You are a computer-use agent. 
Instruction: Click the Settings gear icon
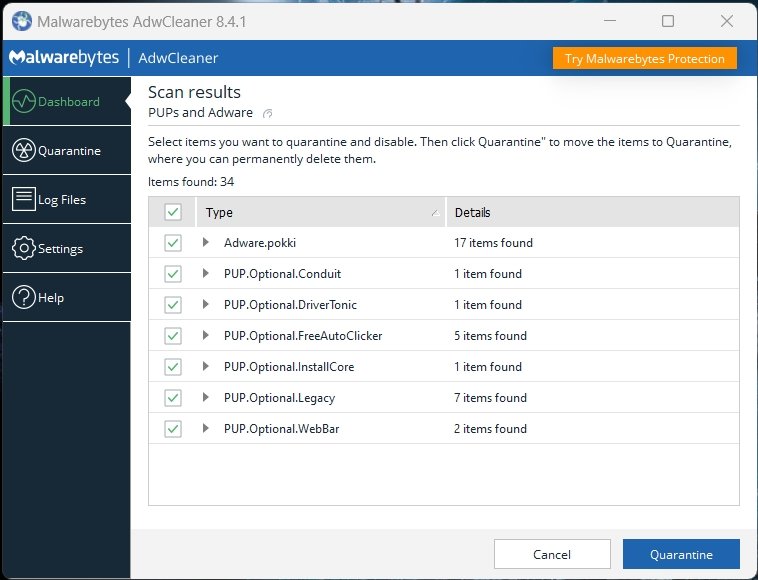(24, 248)
